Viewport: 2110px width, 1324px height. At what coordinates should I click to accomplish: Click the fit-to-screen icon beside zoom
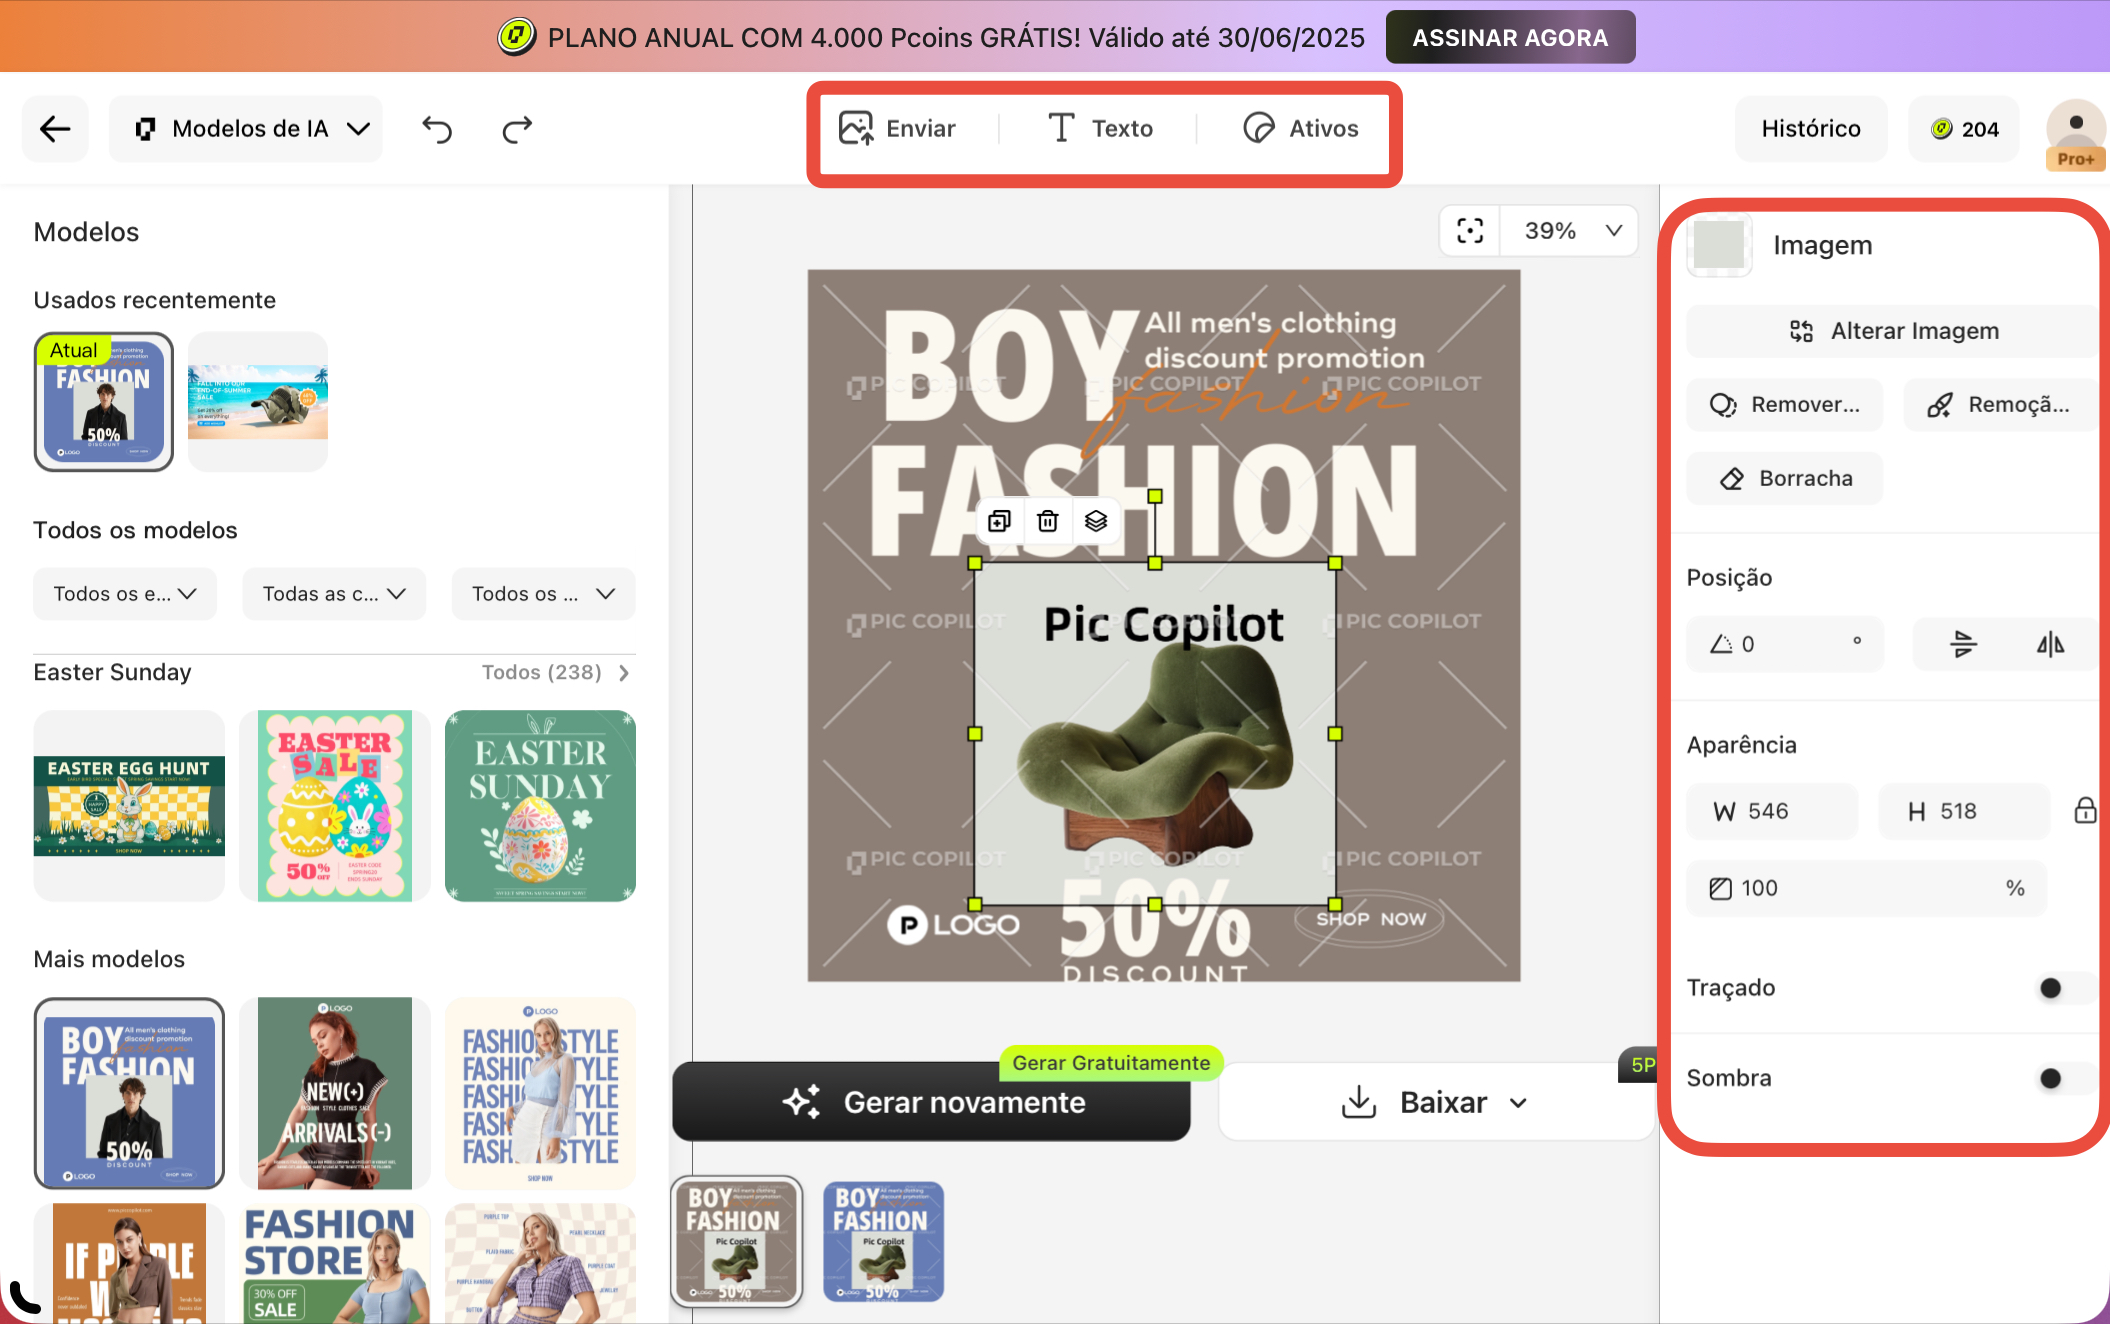pos(1470,231)
